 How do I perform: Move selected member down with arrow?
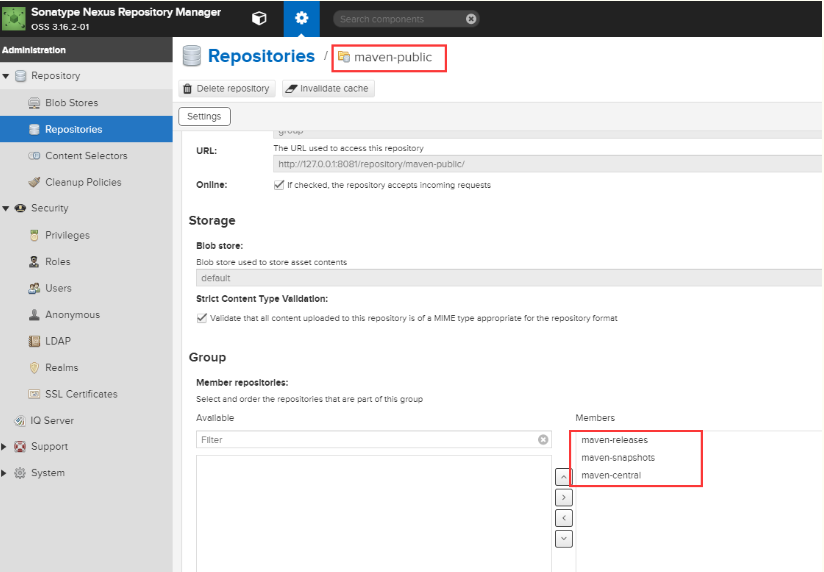point(563,539)
